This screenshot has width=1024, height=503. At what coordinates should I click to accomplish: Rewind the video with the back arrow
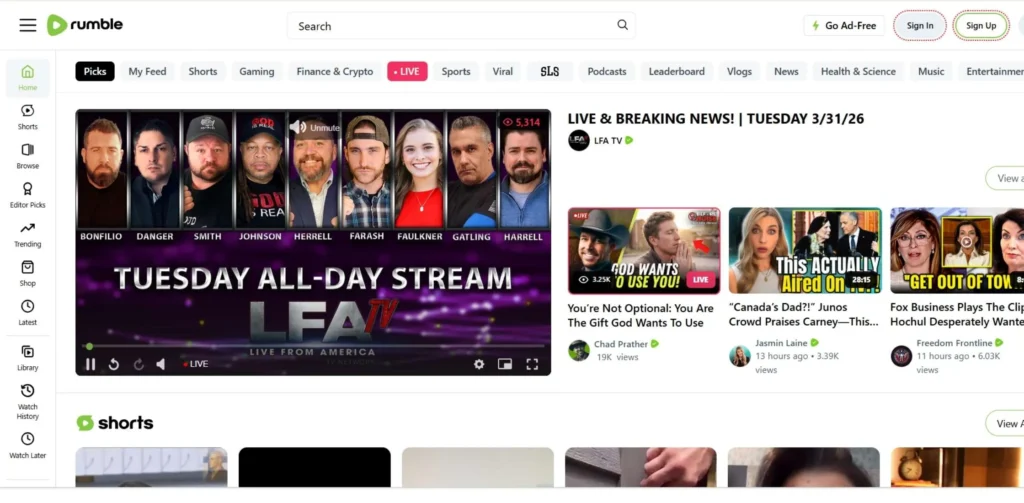[x=114, y=364]
